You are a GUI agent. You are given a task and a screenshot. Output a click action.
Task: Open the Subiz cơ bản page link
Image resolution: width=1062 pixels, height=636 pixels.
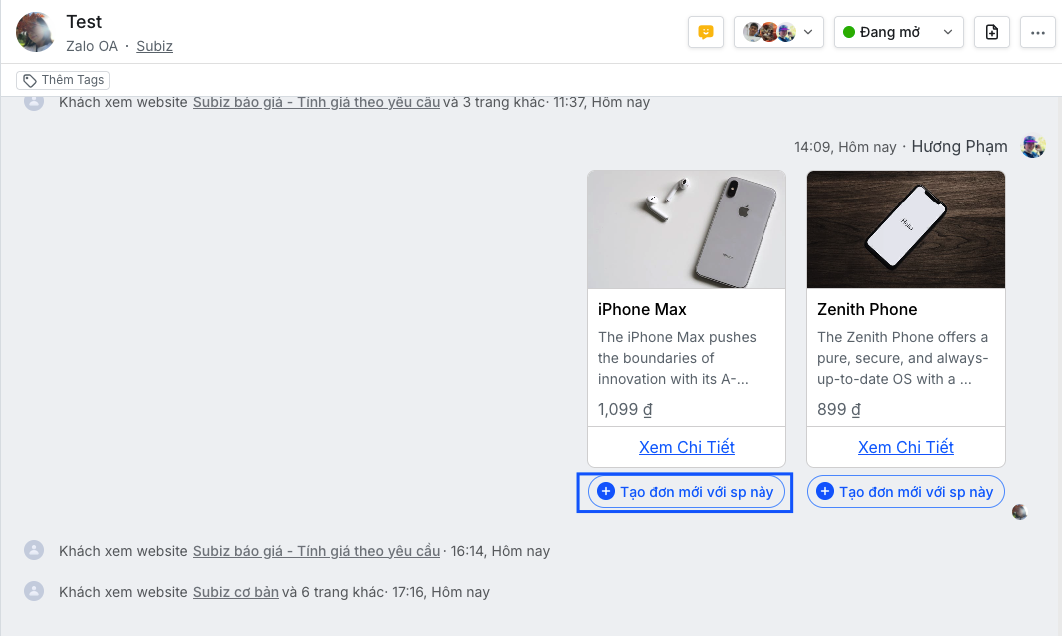236,592
